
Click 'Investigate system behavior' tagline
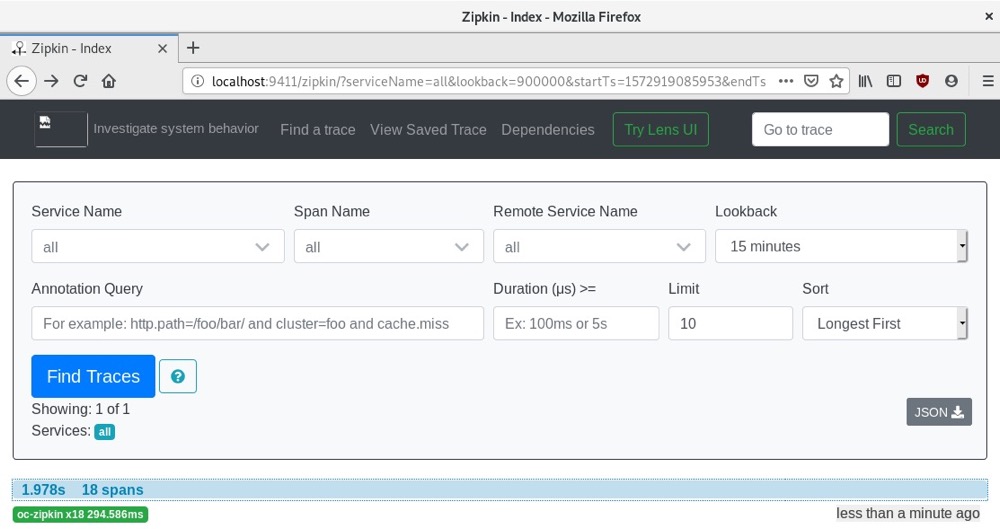tap(176, 128)
